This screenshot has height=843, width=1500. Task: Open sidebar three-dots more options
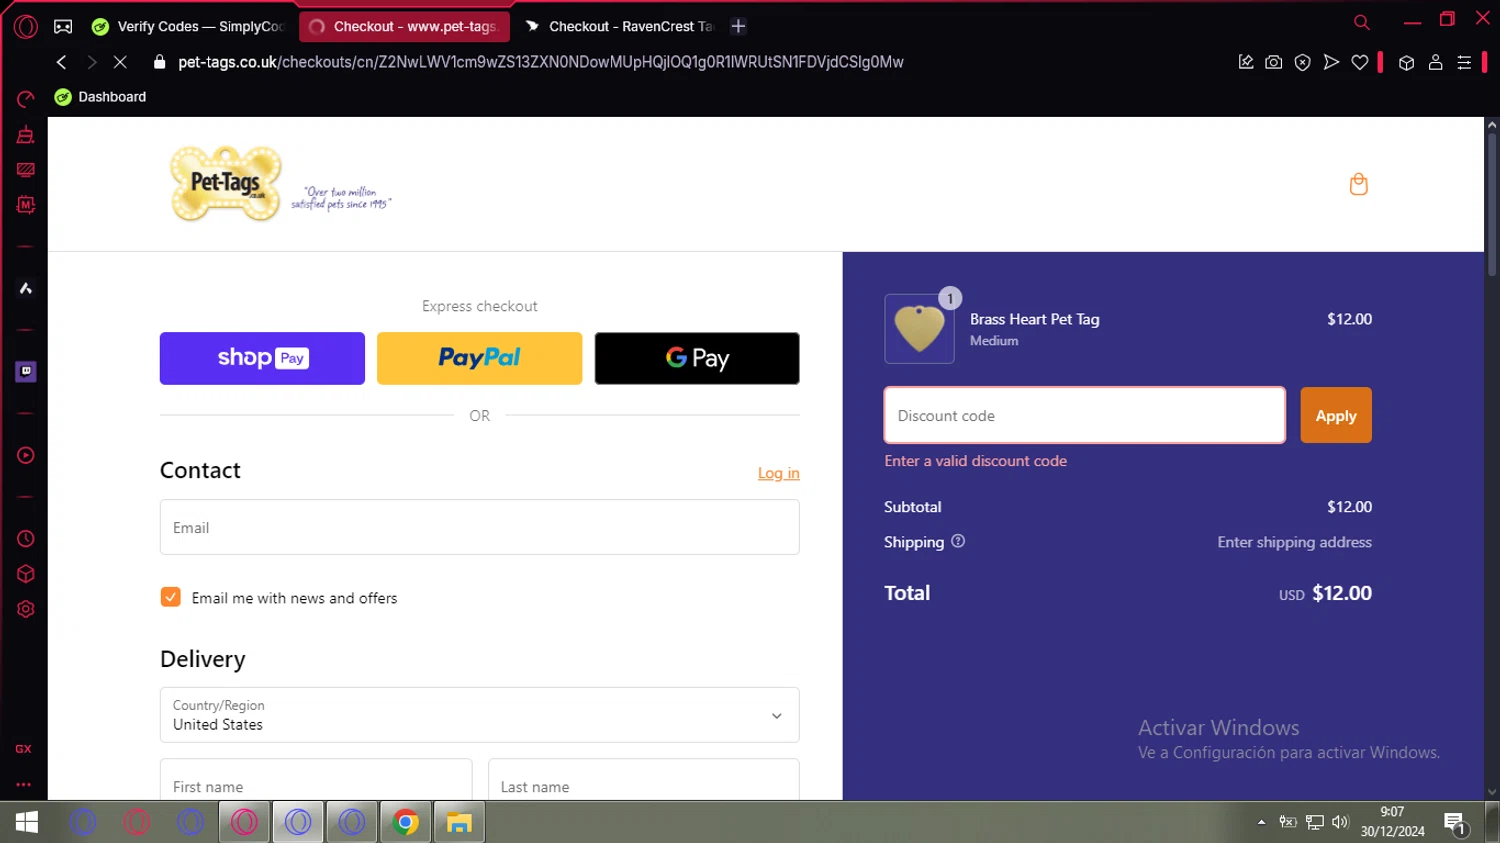coord(24,785)
